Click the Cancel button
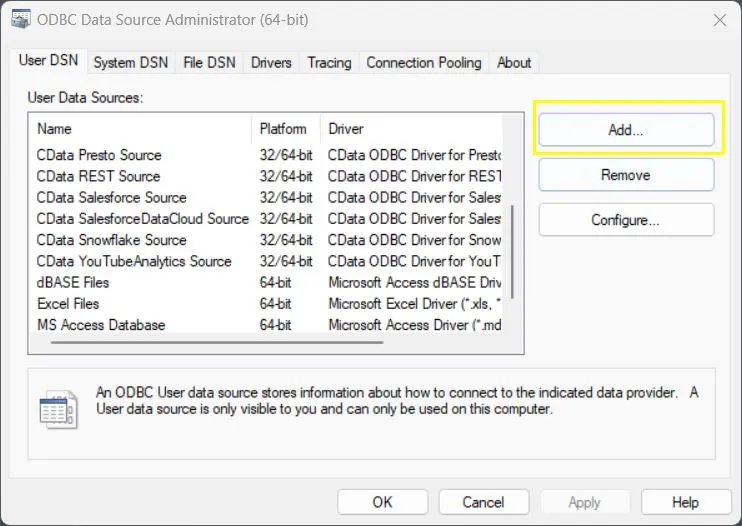The height and width of the screenshot is (526, 742). (483, 502)
